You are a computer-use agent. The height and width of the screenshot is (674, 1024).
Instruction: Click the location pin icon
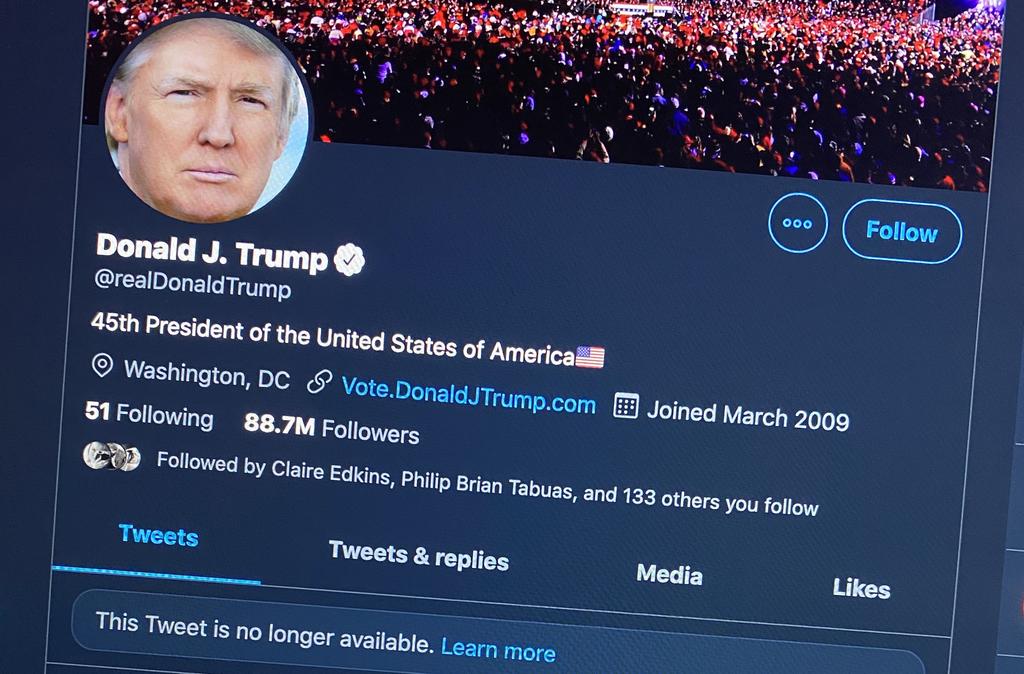point(103,365)
